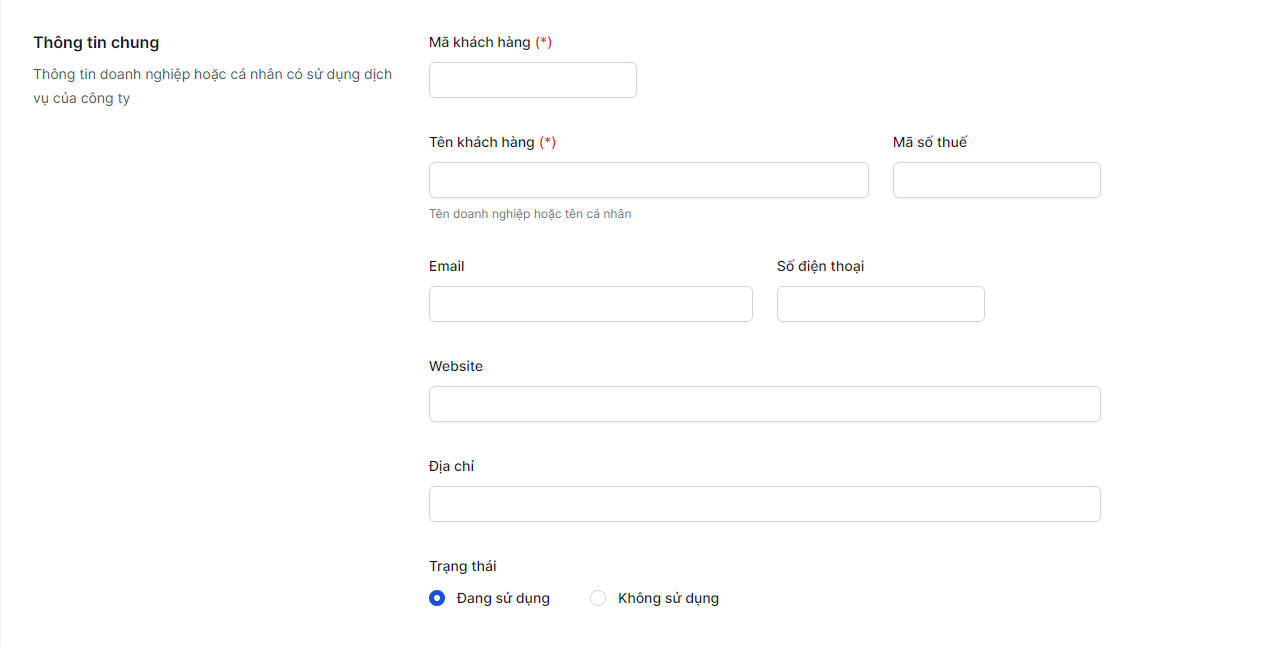
Task: Click the 'Mã khách hàng (*)' field label
Action: [x=490, y=42]
